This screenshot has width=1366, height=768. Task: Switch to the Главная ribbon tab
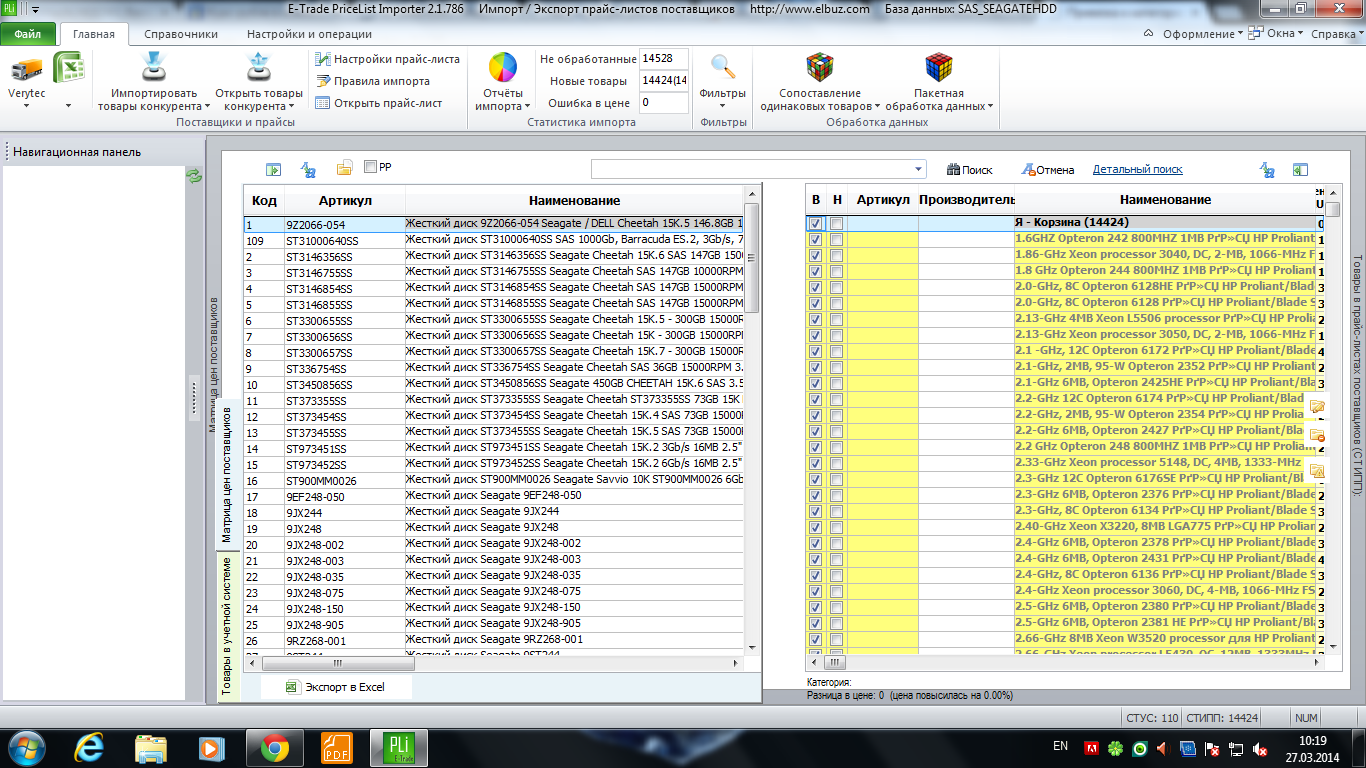point(94,34)
